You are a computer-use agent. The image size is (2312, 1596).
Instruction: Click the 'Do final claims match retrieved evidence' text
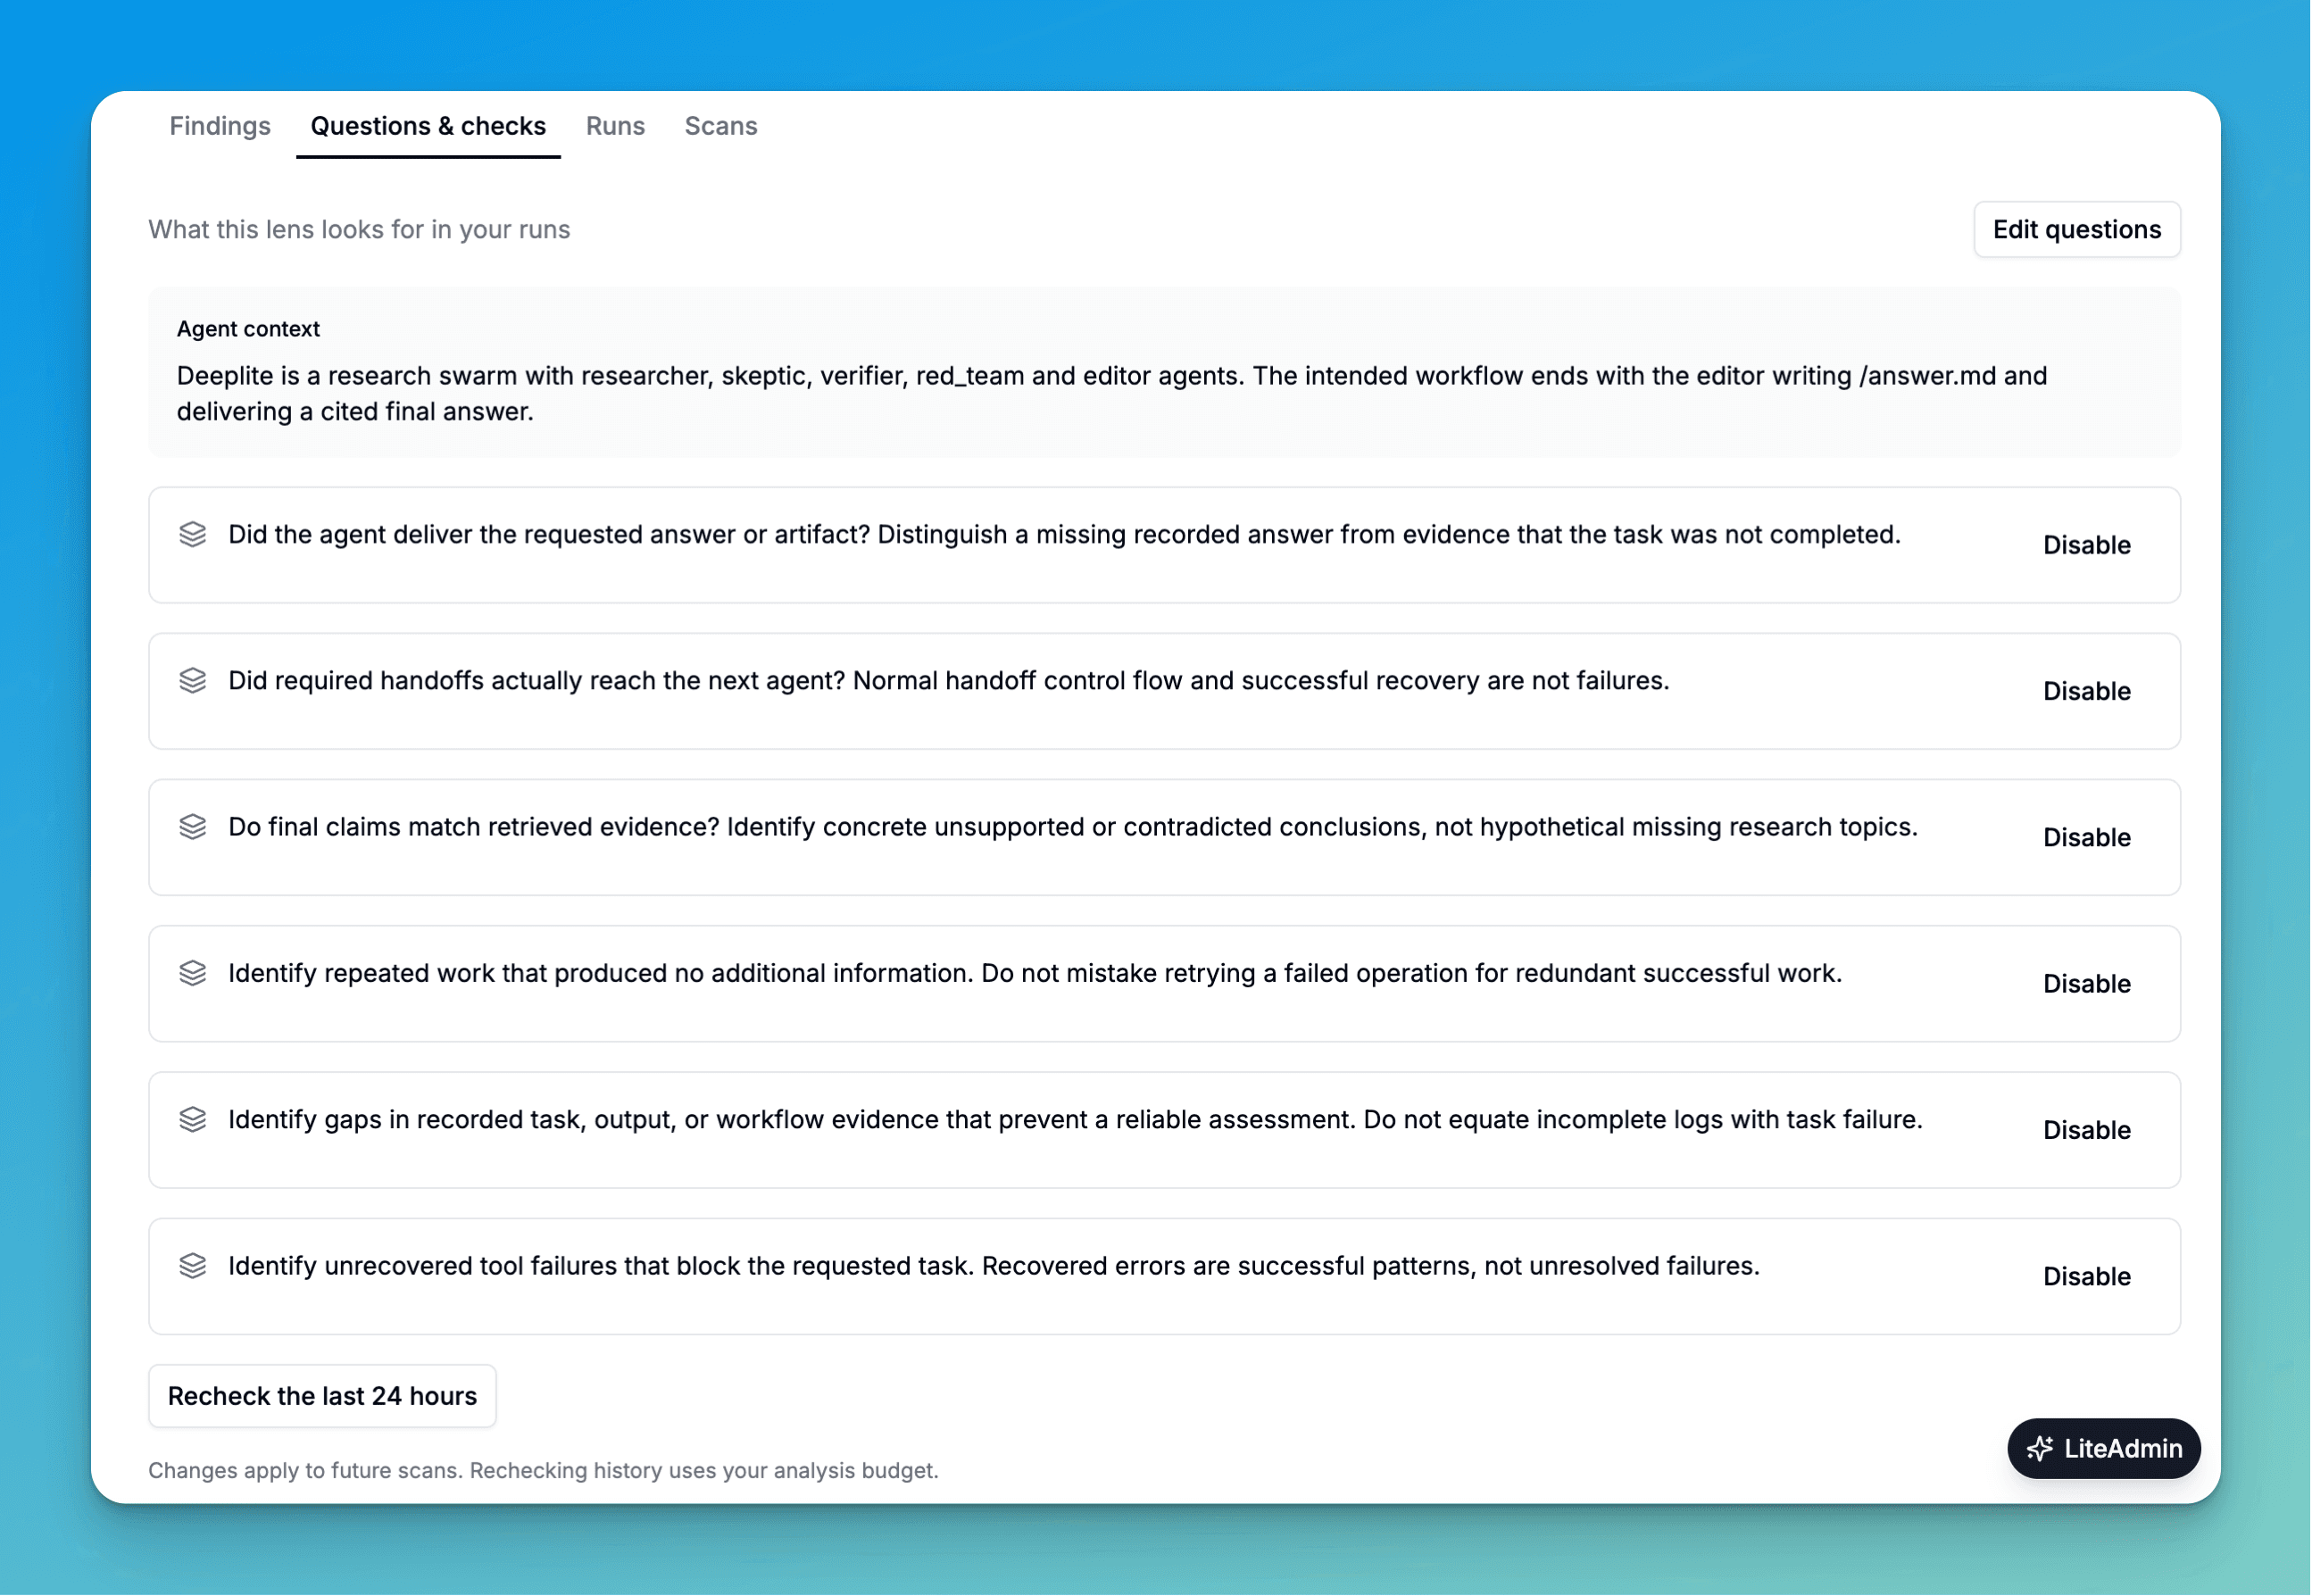[1073, 827]
